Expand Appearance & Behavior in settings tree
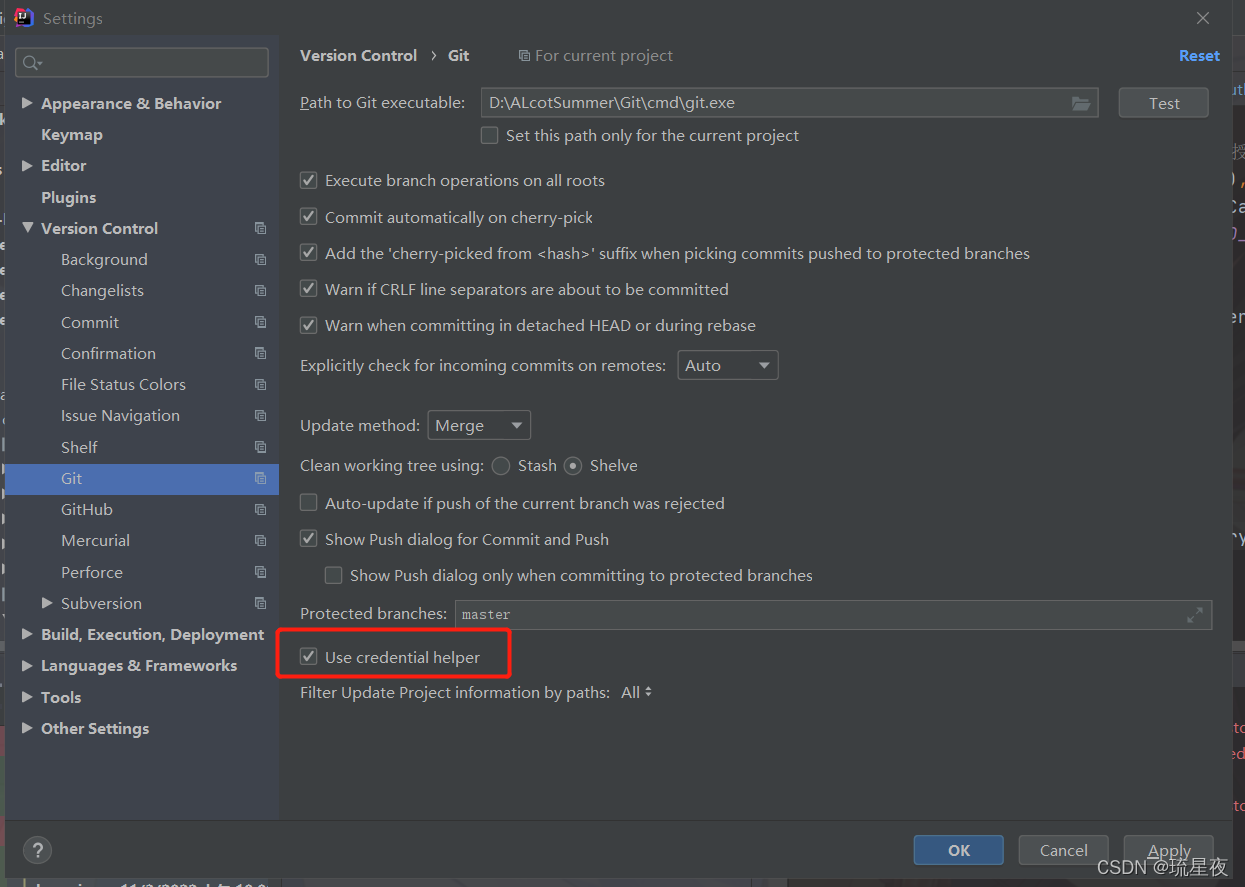Viewport: 1245px width, 887px height. click(x=27, y=103)
